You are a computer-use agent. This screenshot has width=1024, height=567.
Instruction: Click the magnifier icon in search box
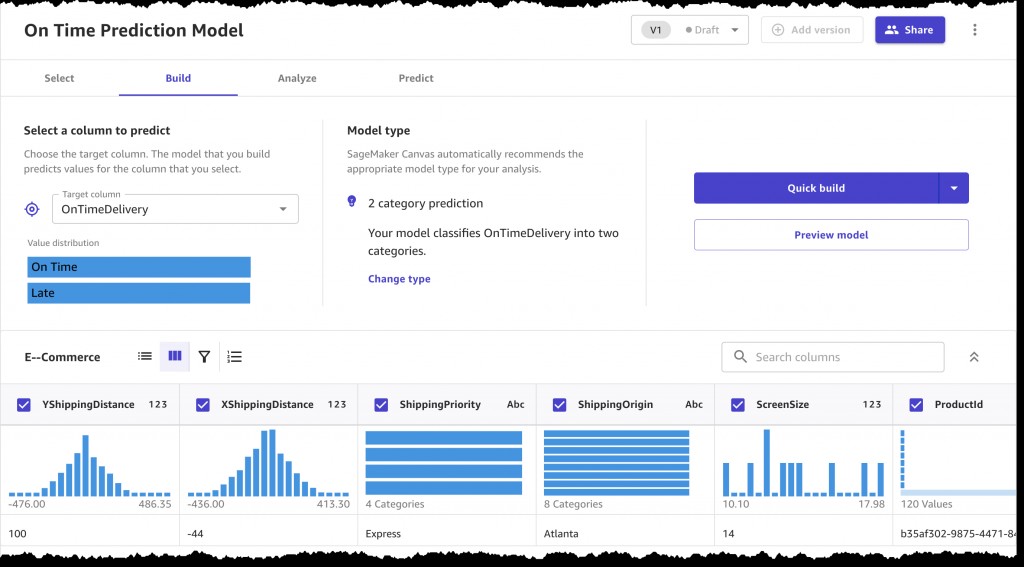tap(740, 357)
